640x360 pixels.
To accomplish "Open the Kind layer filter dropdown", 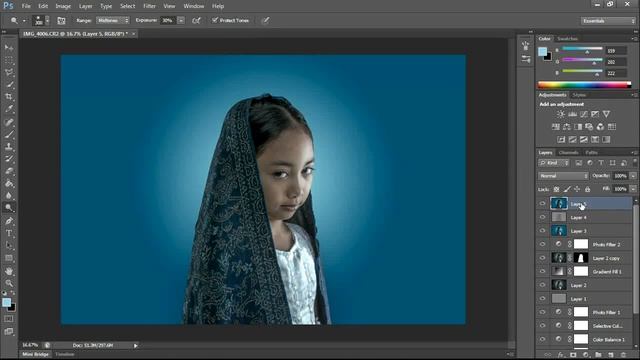I will point(554,163).
